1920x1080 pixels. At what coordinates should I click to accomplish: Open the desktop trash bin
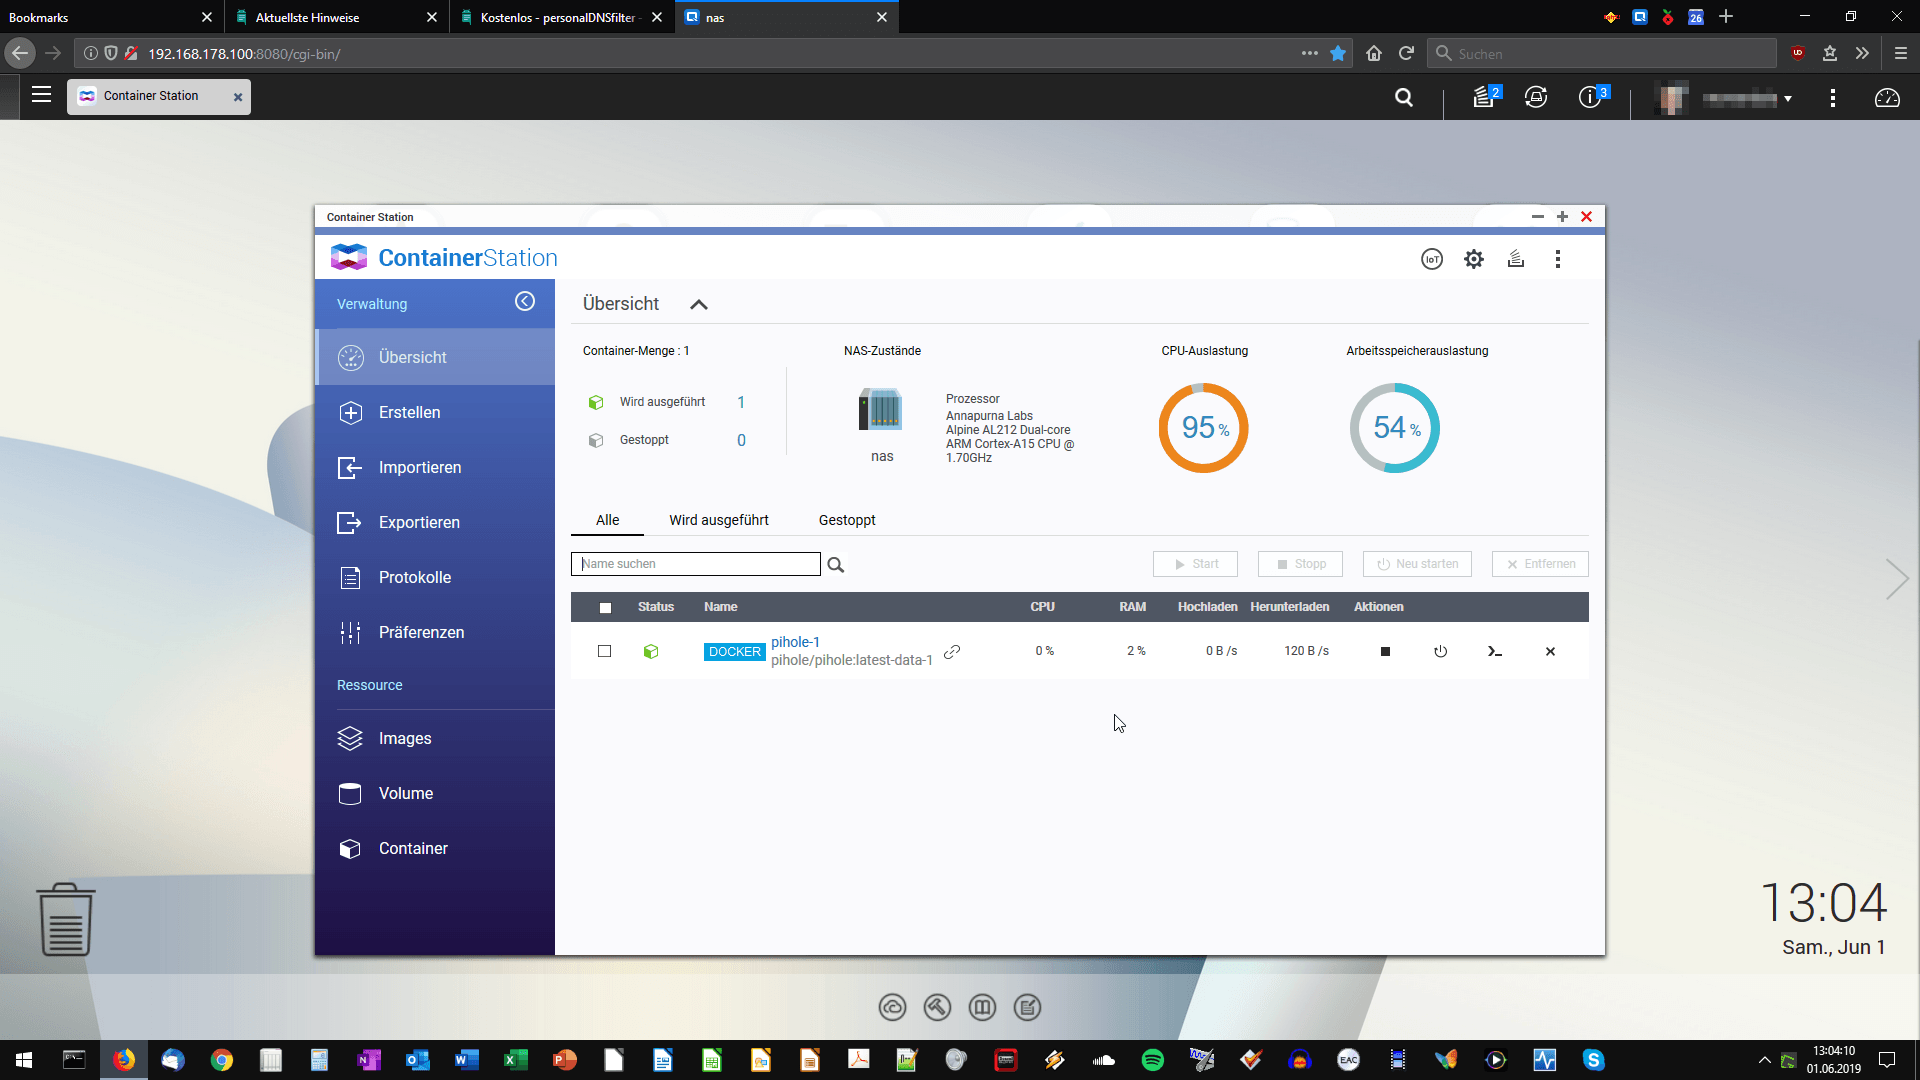coord(66,919)
